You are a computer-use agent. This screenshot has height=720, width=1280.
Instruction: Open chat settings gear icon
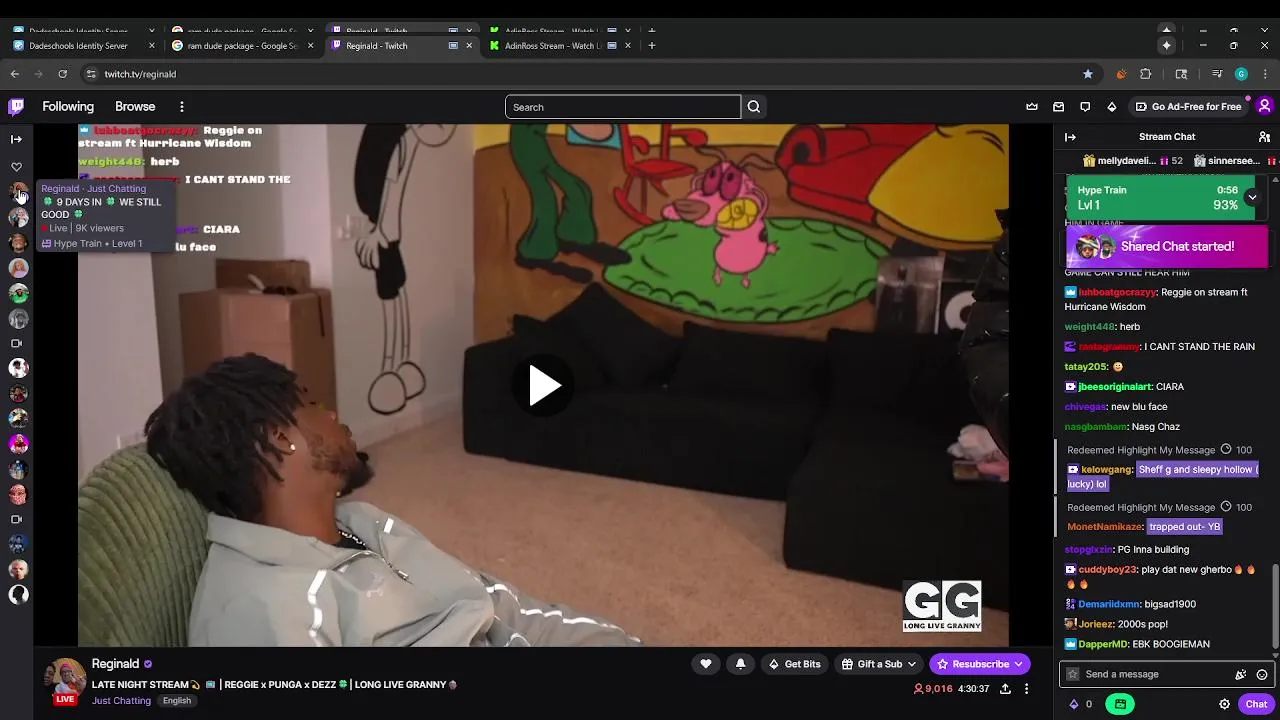pyautogui.click(x=1224, y=704)
